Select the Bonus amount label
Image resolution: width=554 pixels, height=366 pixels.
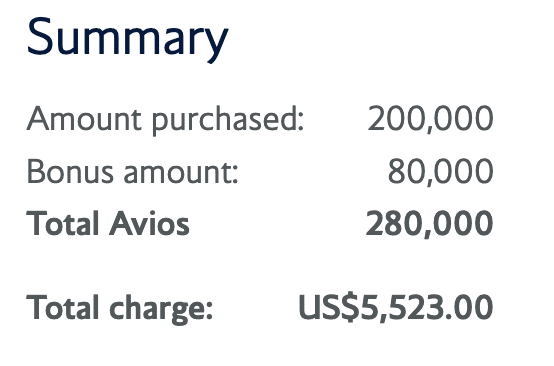132,171
